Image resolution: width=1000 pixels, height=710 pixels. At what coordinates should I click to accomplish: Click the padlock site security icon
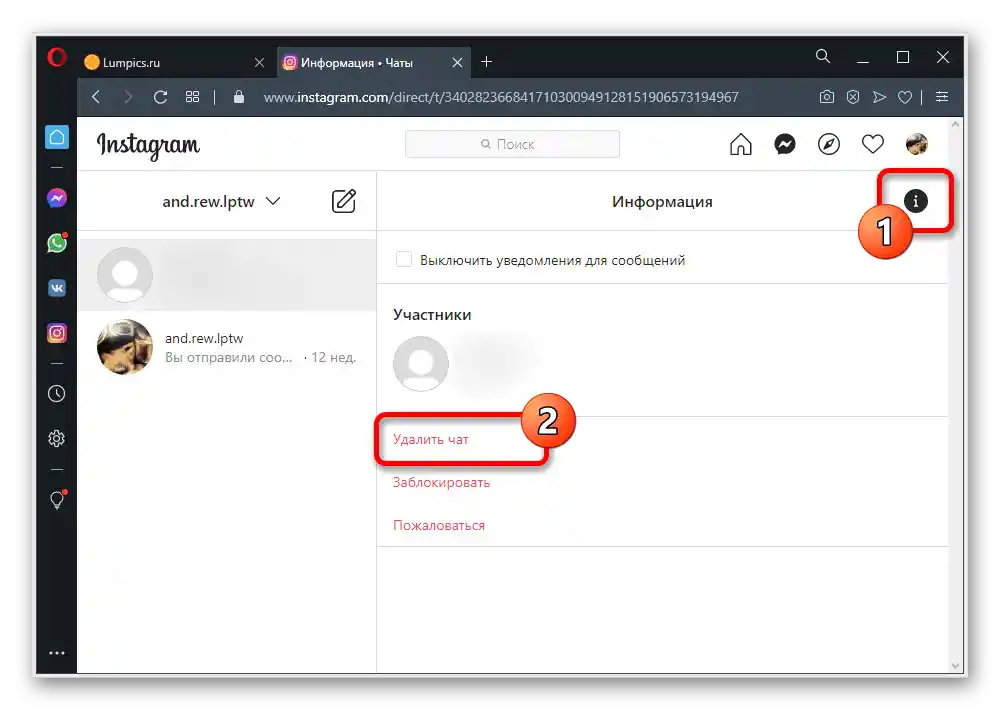pyautogui.click(x=239, y=97)
